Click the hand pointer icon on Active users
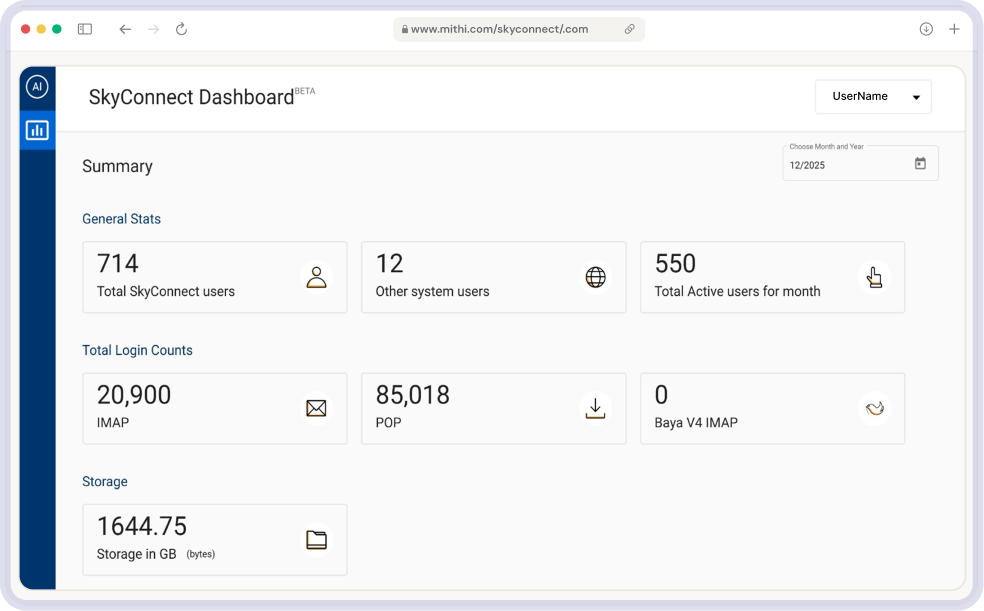 click(x=874, y=277)
